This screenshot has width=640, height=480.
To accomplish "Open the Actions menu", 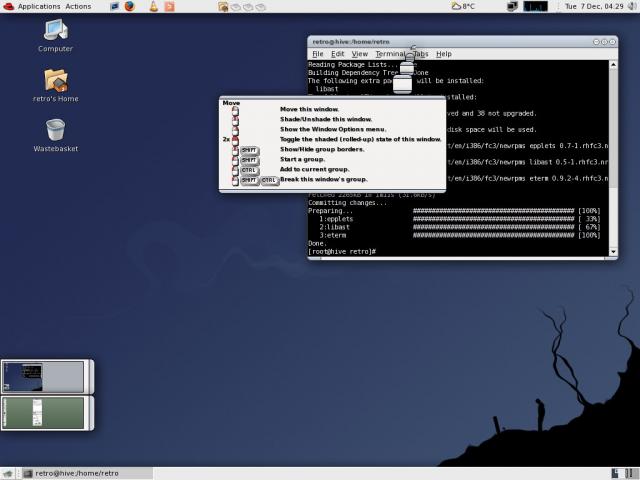I will tap(78, 6).
